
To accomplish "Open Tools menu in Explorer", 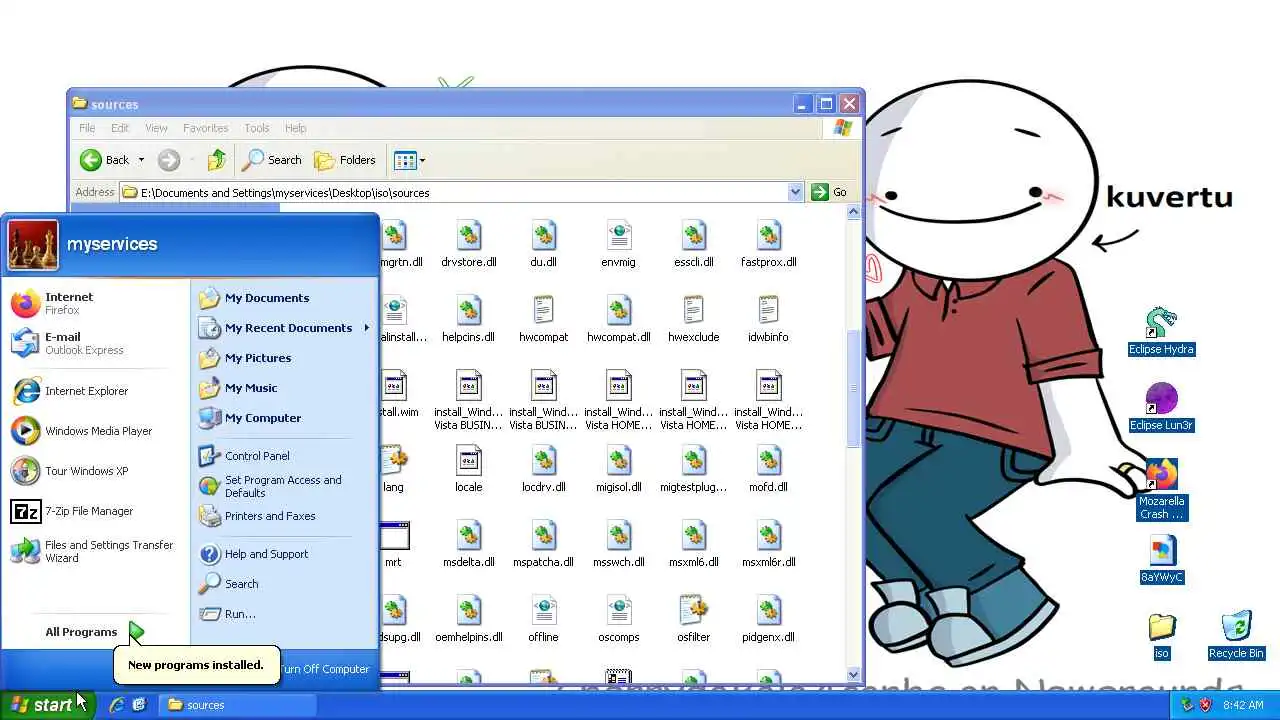I will [257, 128].
